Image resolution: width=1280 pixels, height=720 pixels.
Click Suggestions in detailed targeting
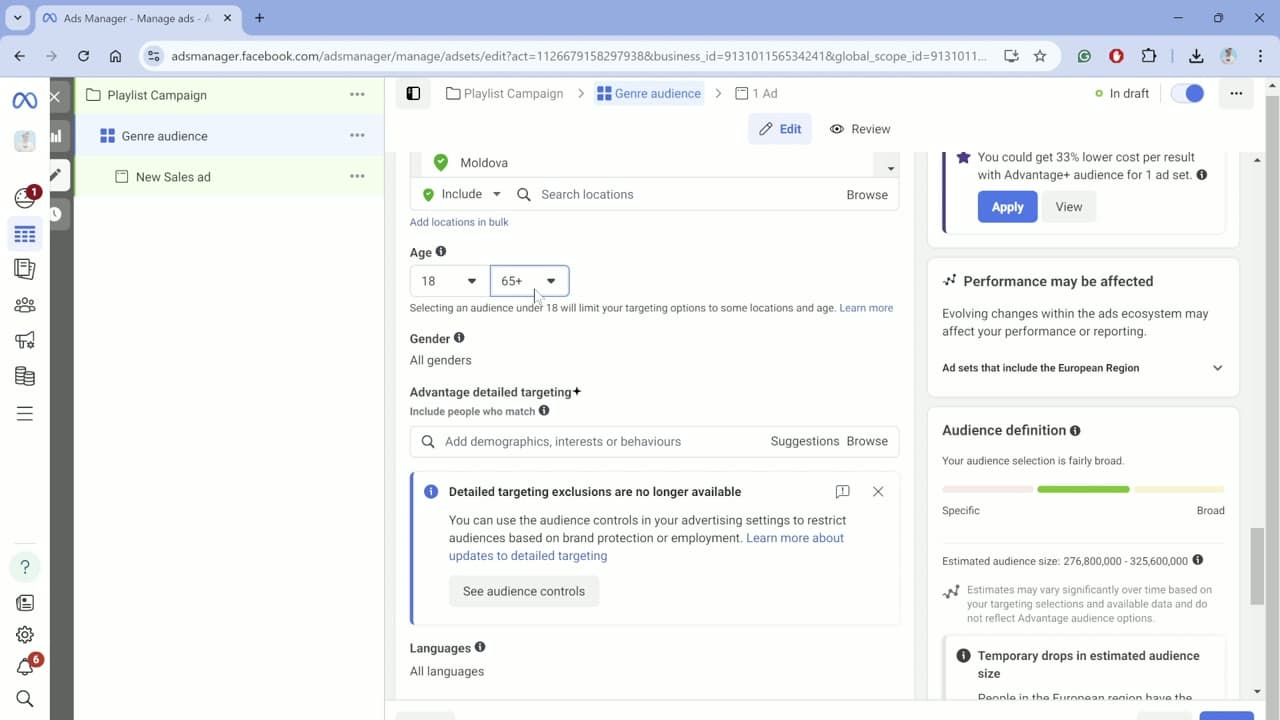point(805,441)
